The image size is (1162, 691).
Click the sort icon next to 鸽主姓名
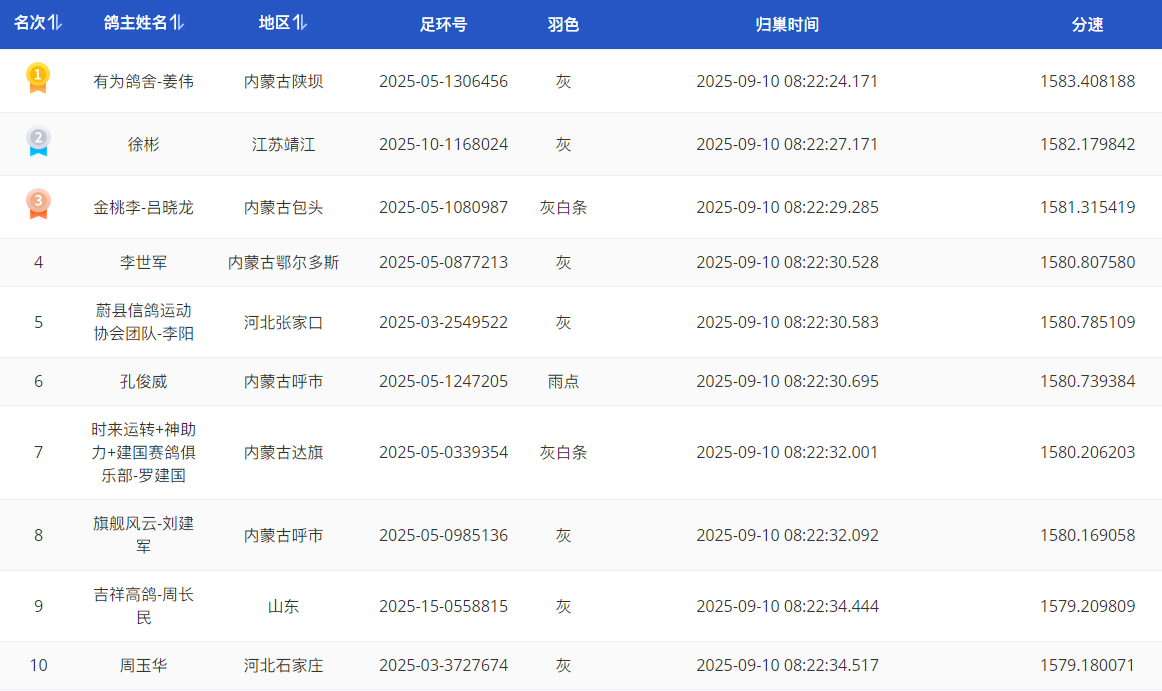(177, 24)
